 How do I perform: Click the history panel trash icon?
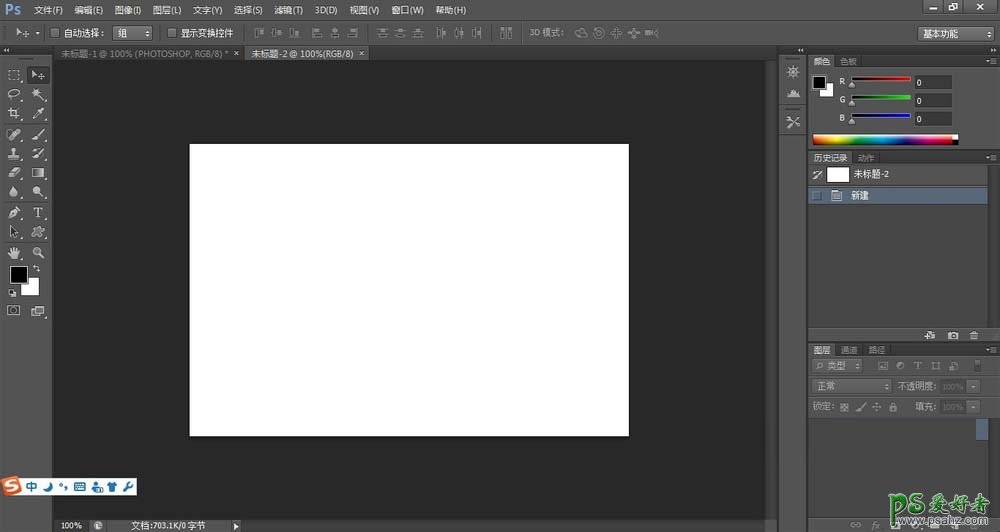click(x=974, y=335)
